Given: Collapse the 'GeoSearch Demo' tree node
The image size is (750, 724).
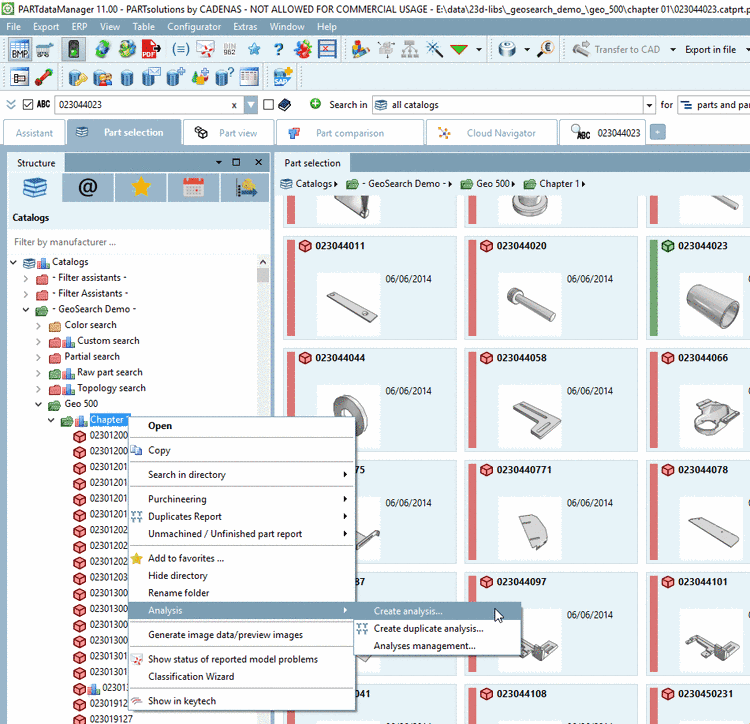Looking at the screenshot, I should (26, 310).
